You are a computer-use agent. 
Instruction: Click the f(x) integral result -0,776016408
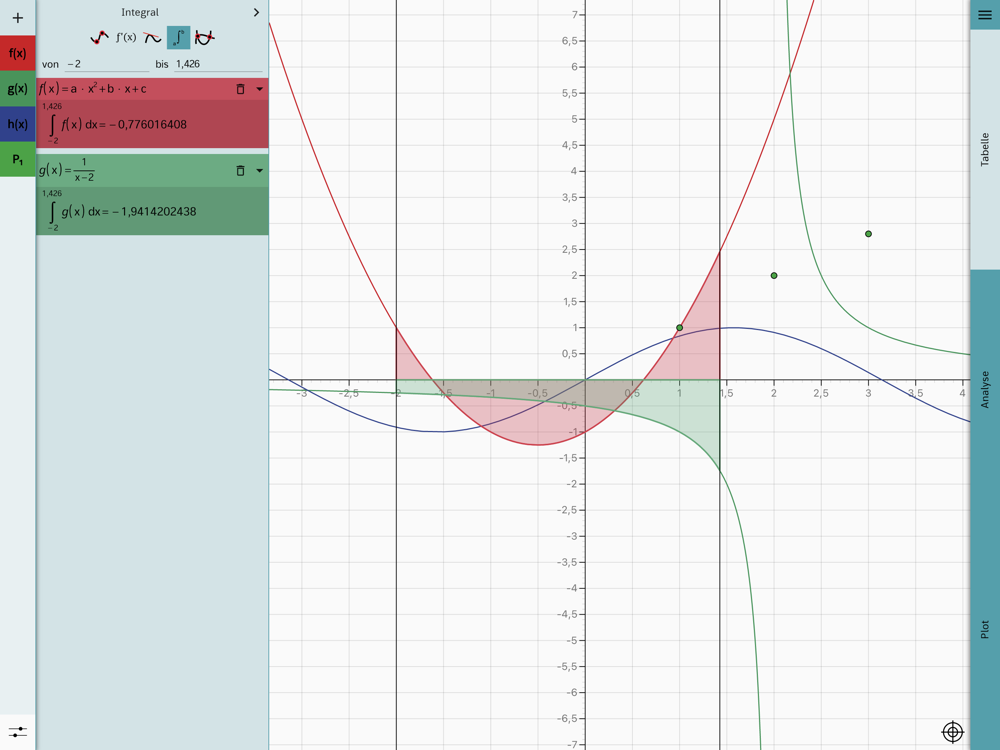[148, 124]
